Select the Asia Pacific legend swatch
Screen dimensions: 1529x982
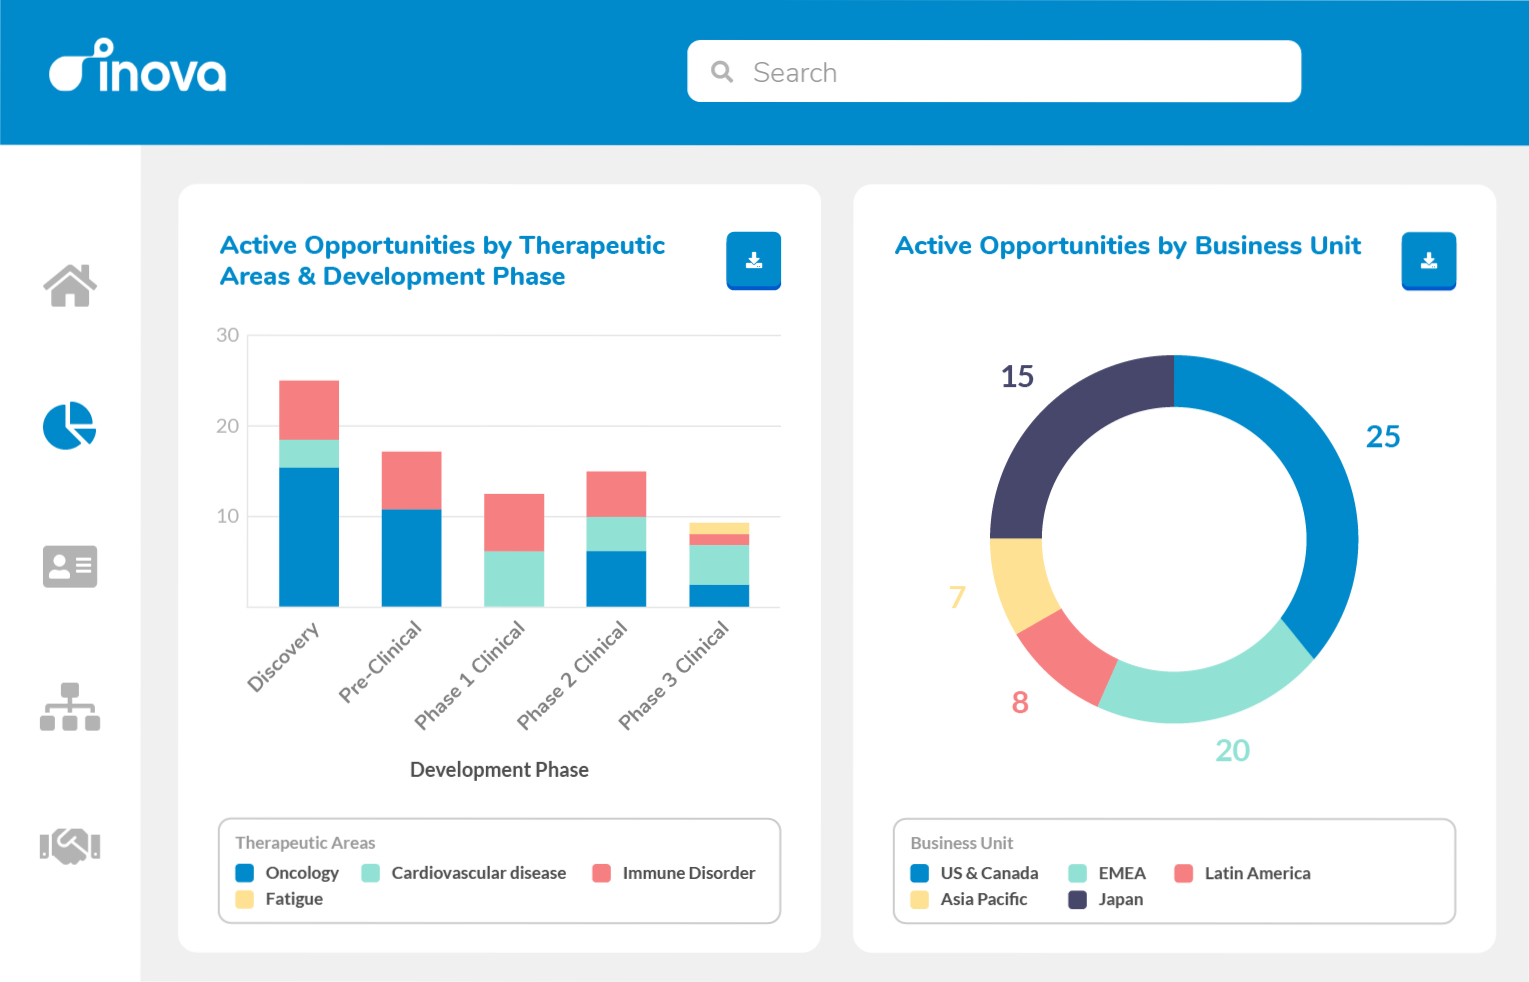click(920, 899)
